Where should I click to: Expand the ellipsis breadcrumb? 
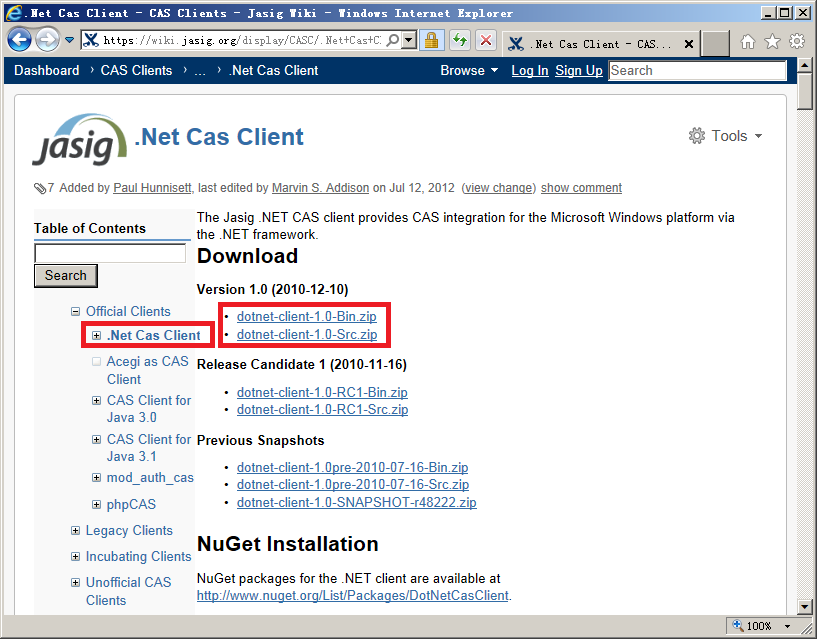click(x=200, y=70)
